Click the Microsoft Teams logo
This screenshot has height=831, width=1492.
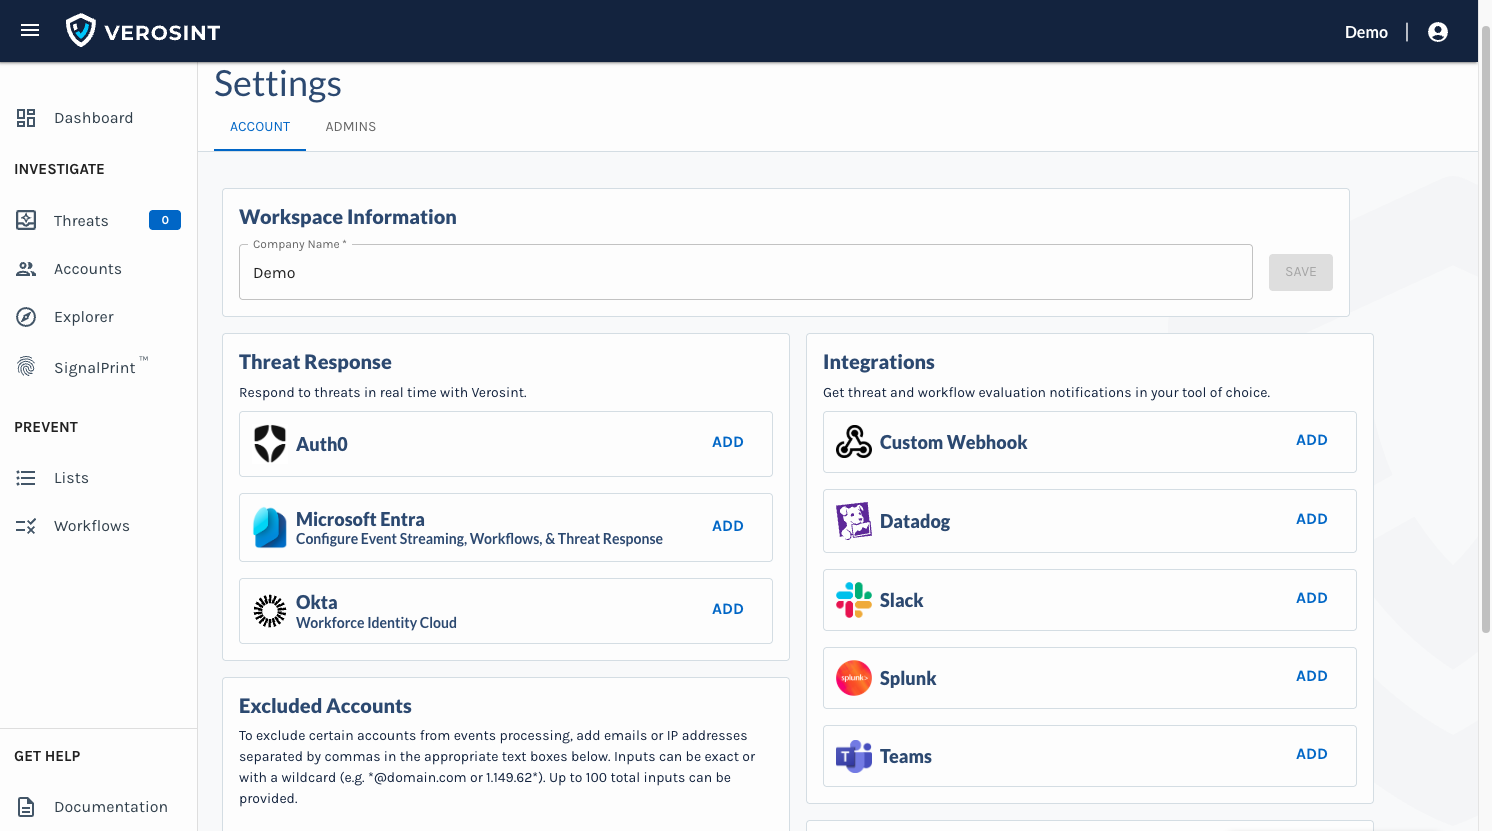click(854, 757)
